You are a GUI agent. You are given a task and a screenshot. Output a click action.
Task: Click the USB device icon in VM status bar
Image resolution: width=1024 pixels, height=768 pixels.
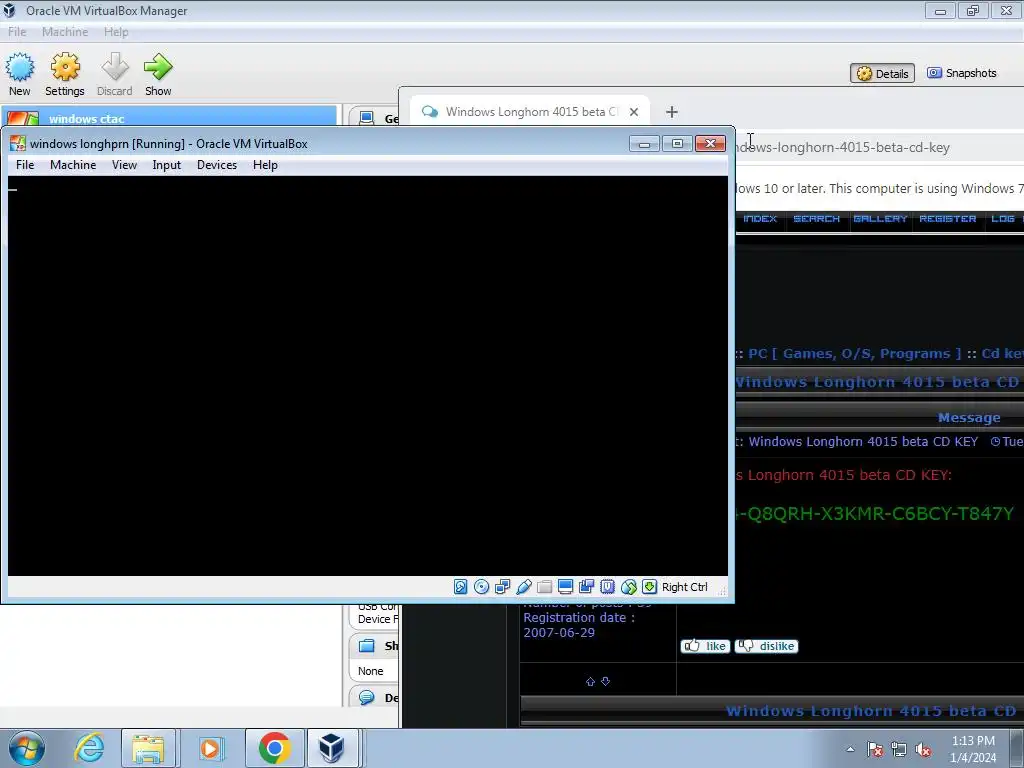[x=523, y=586]
